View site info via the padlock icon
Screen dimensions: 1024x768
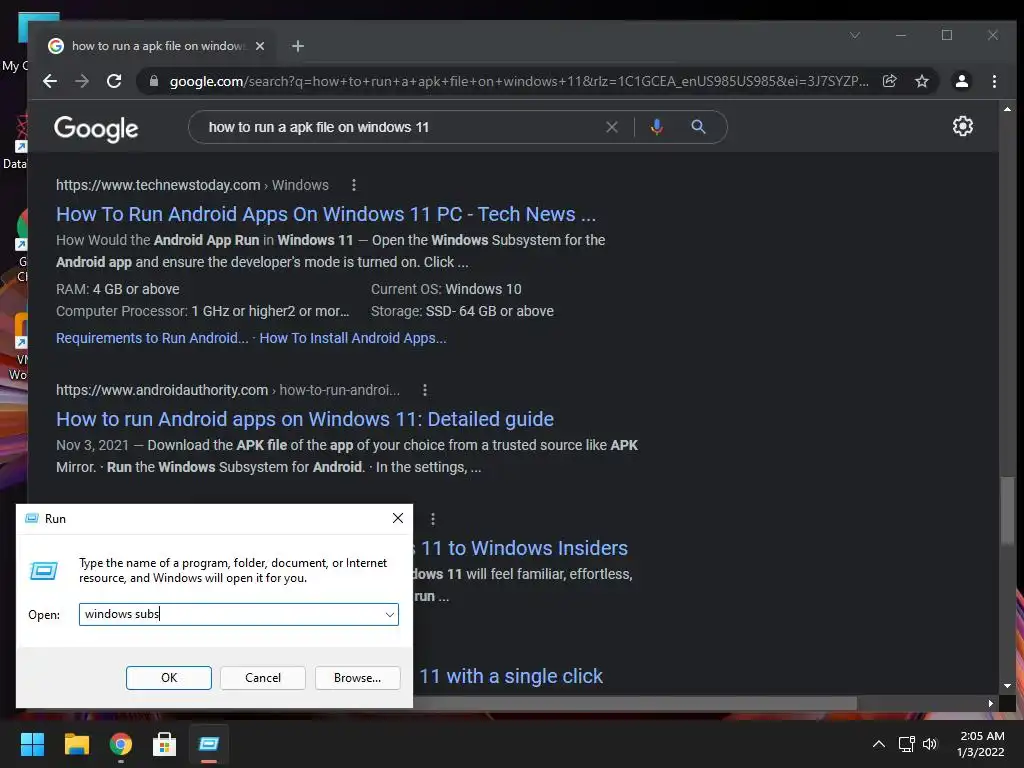click(x=154, y=81)
